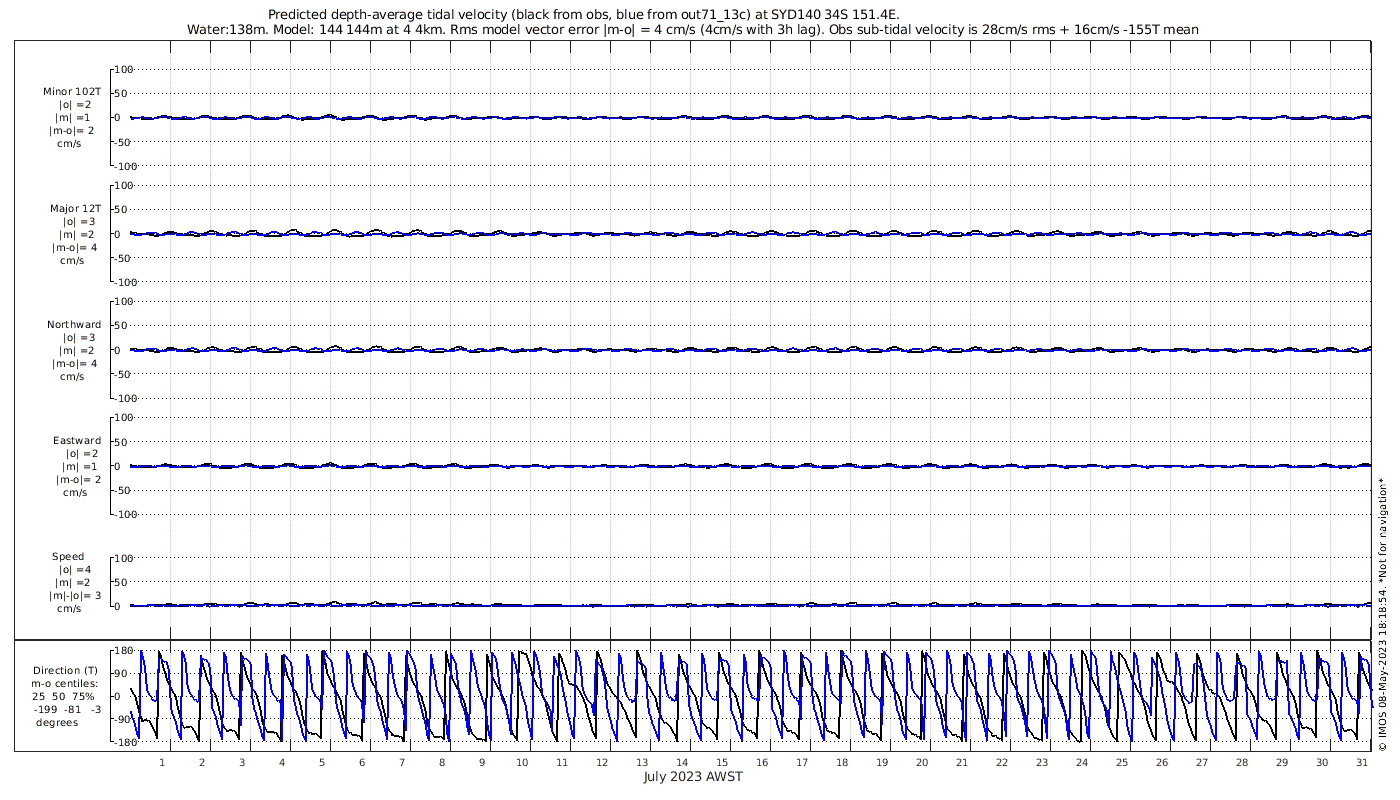Click the 'Northward' panel label

[74, 325]
